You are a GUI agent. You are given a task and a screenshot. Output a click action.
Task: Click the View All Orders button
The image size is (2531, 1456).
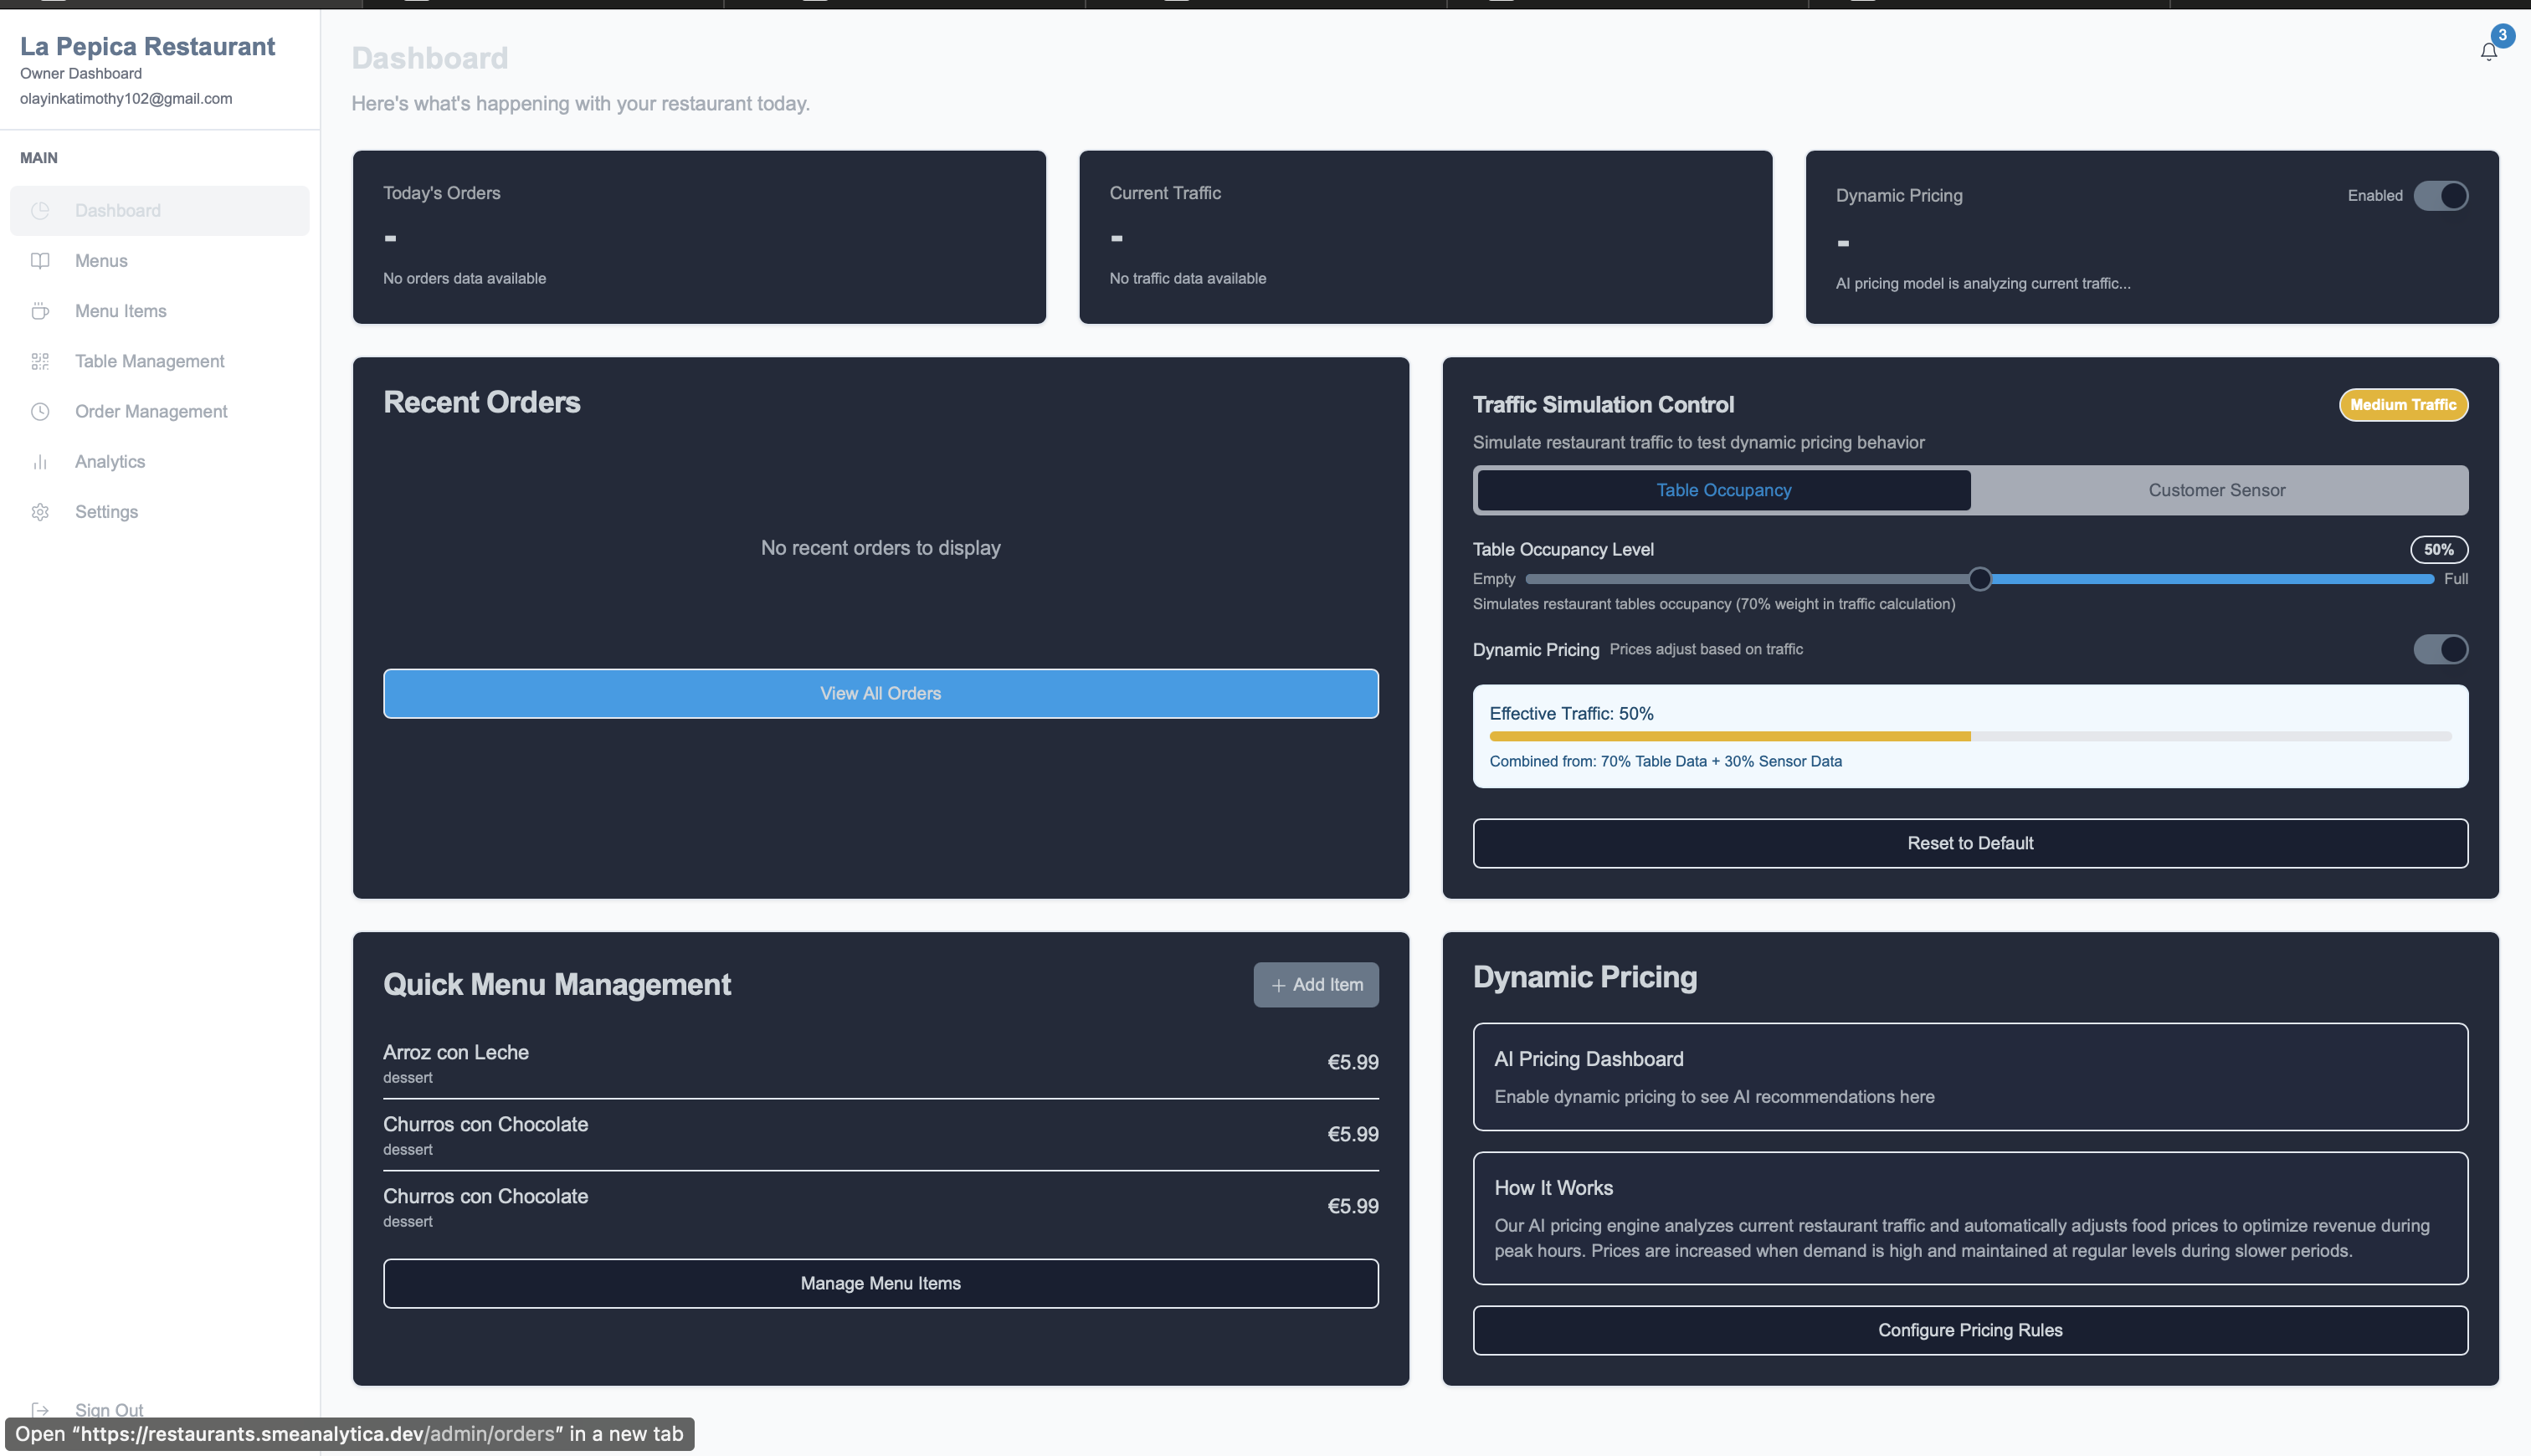point(880,694)
